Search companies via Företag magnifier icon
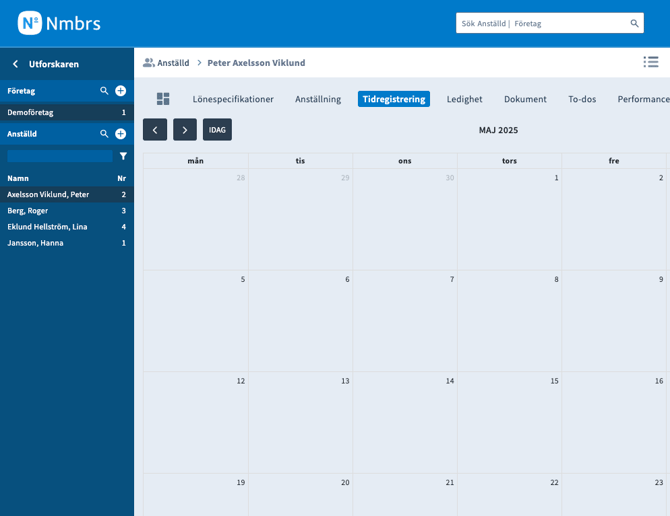This screenshot has height=516, width=670. [x=104, y=91]
